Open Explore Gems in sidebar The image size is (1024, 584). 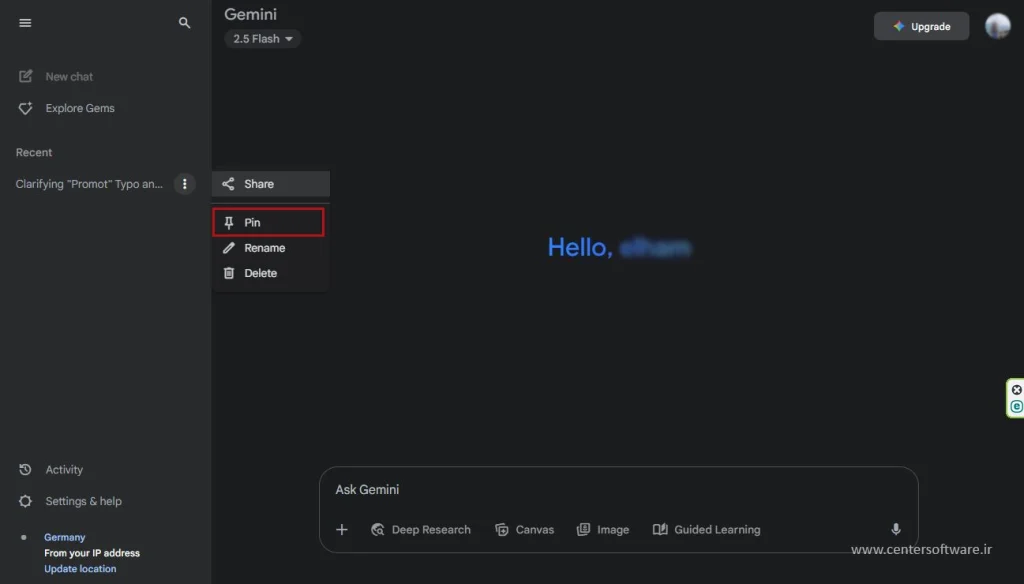point(80,108)
